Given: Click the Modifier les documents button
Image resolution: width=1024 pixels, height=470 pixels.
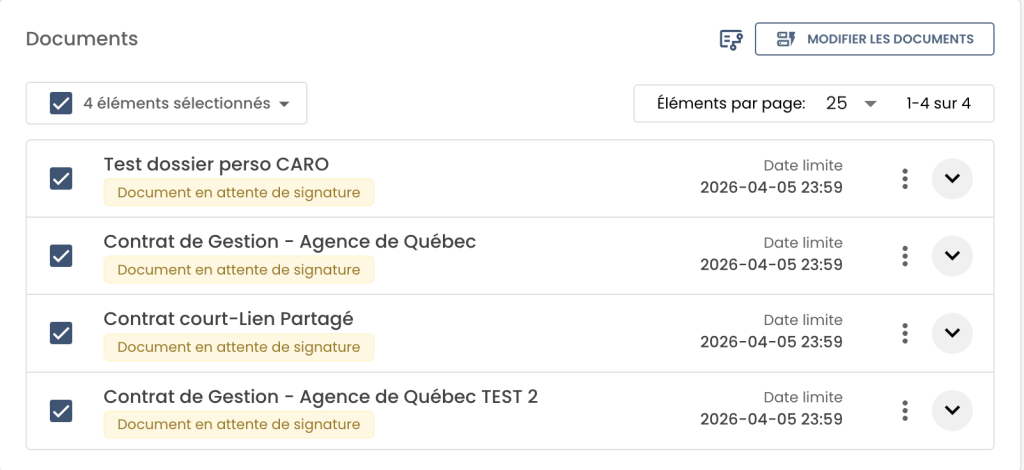Looking at the screenshot, I should pyautogui.click(x=874, y=39).
